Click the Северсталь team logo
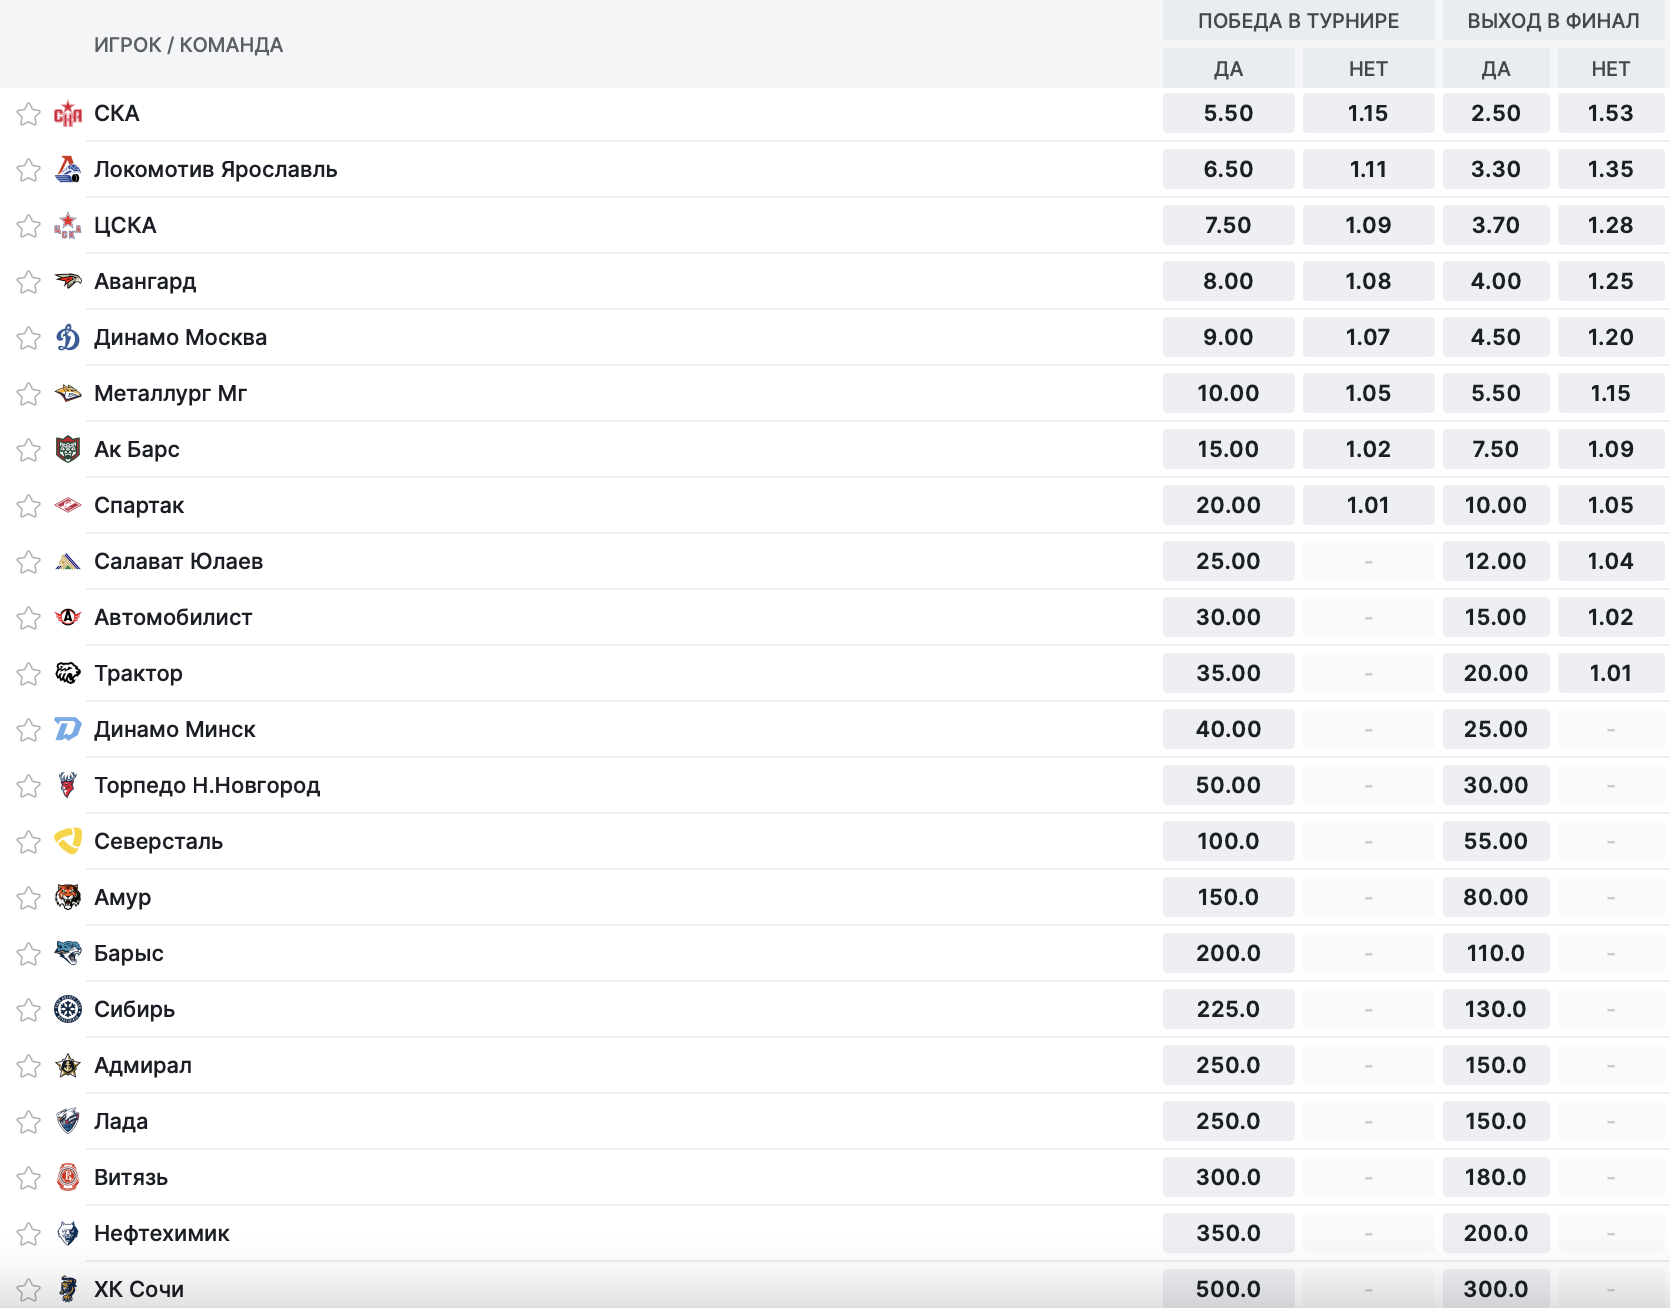The width and height of the screenshot is (1670, 1308). 68,842
